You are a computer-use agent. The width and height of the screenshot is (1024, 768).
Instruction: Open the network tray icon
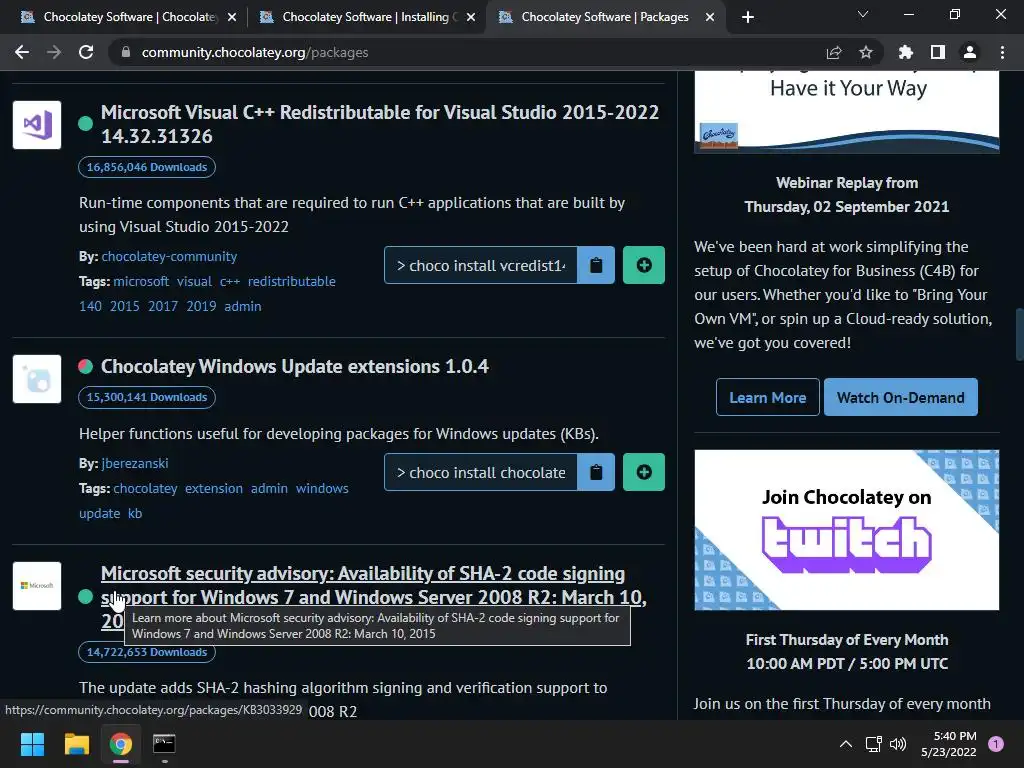pyautogui.click(x=873, y=744)
